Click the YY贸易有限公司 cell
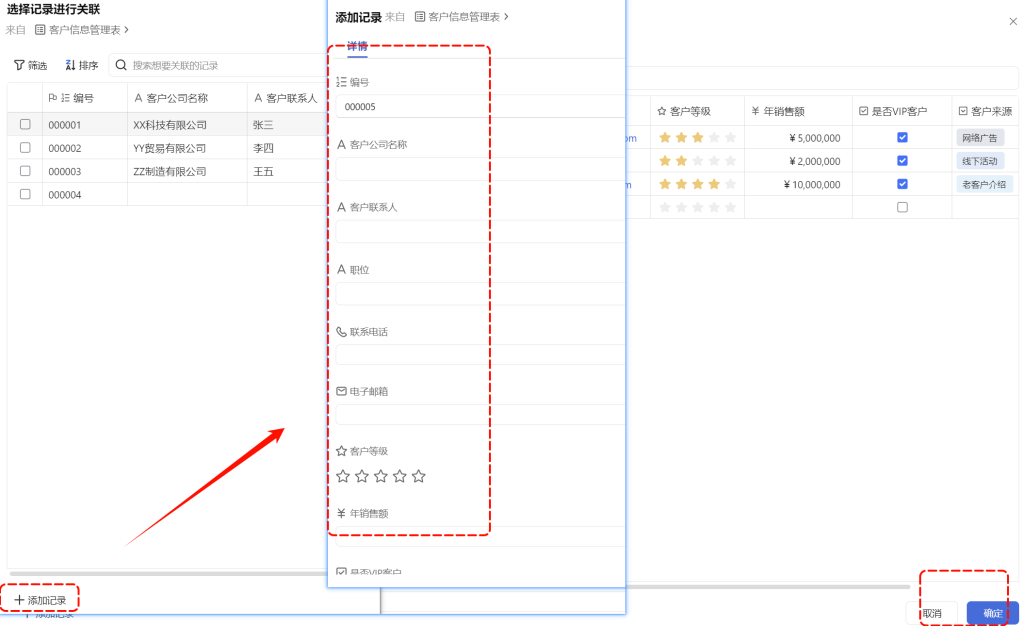 (x=187, y=148)
